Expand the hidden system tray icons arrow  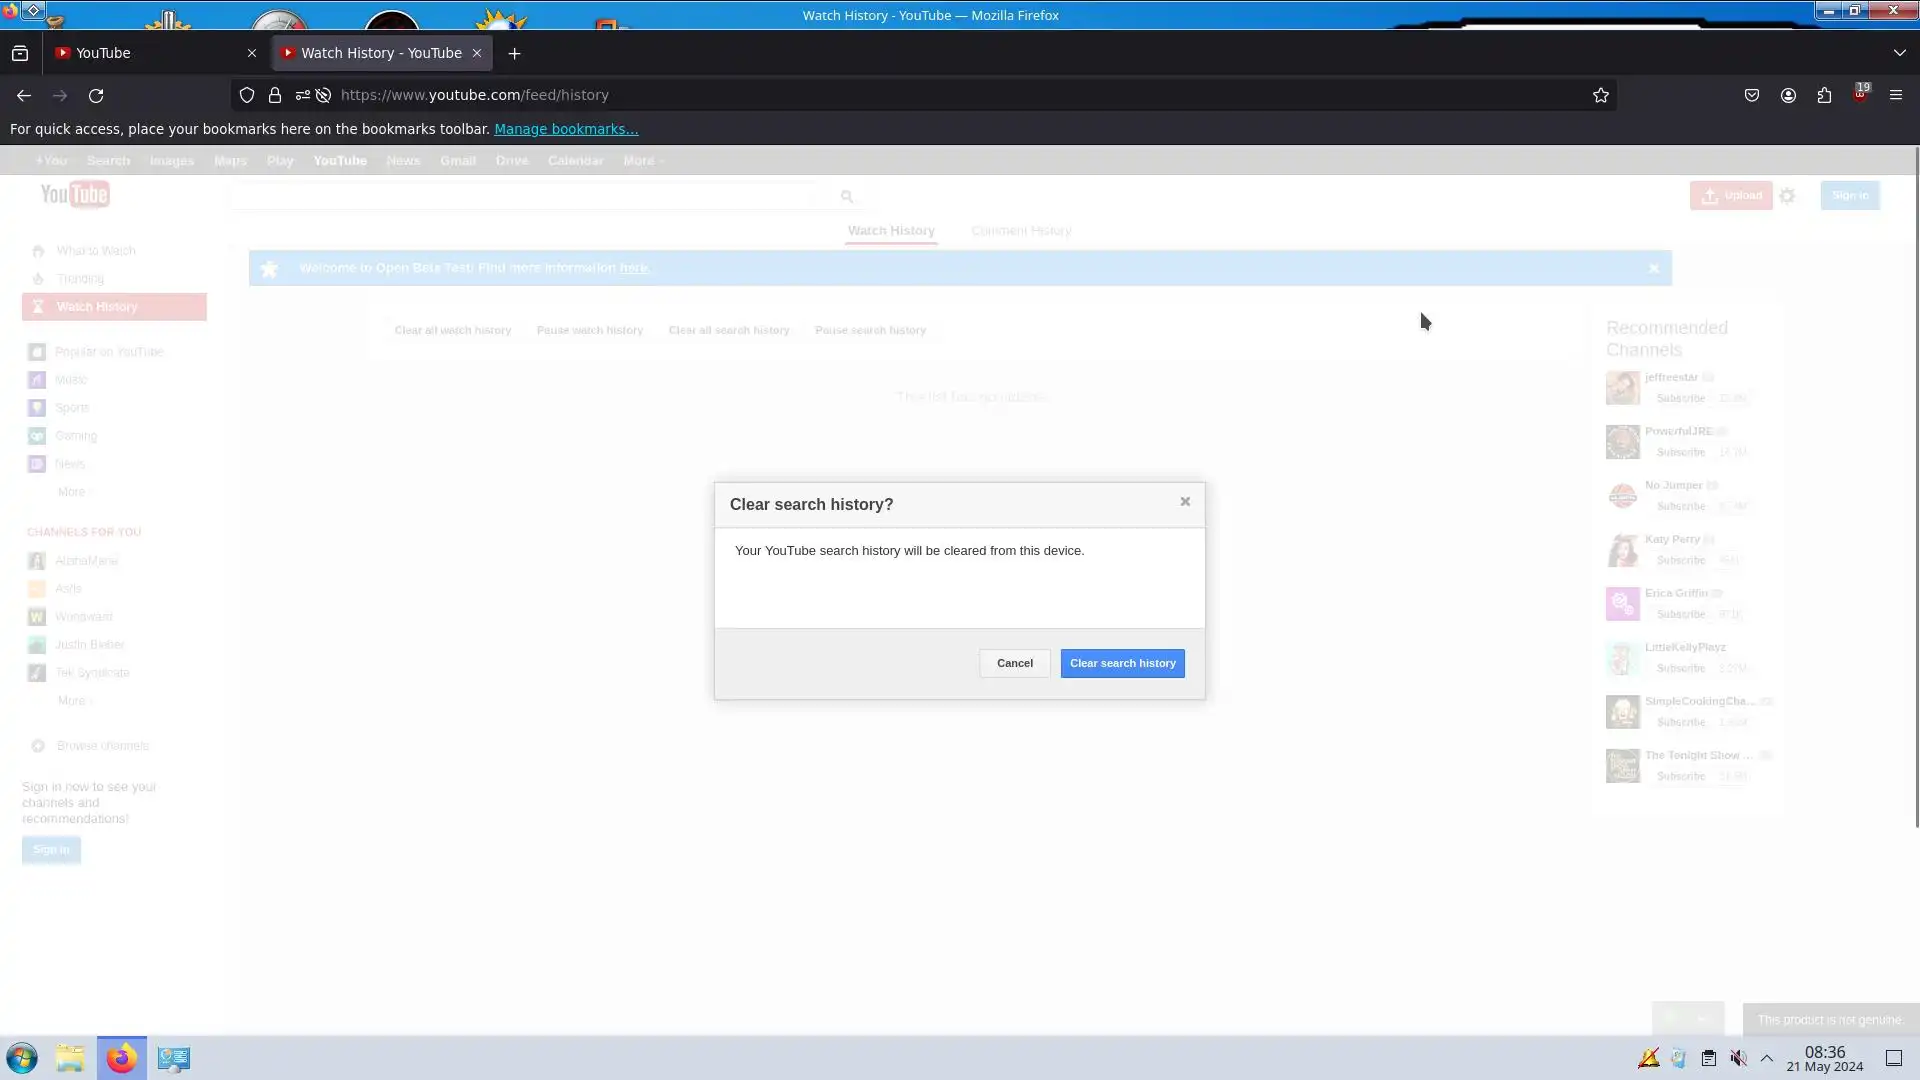point(1767,1058)
